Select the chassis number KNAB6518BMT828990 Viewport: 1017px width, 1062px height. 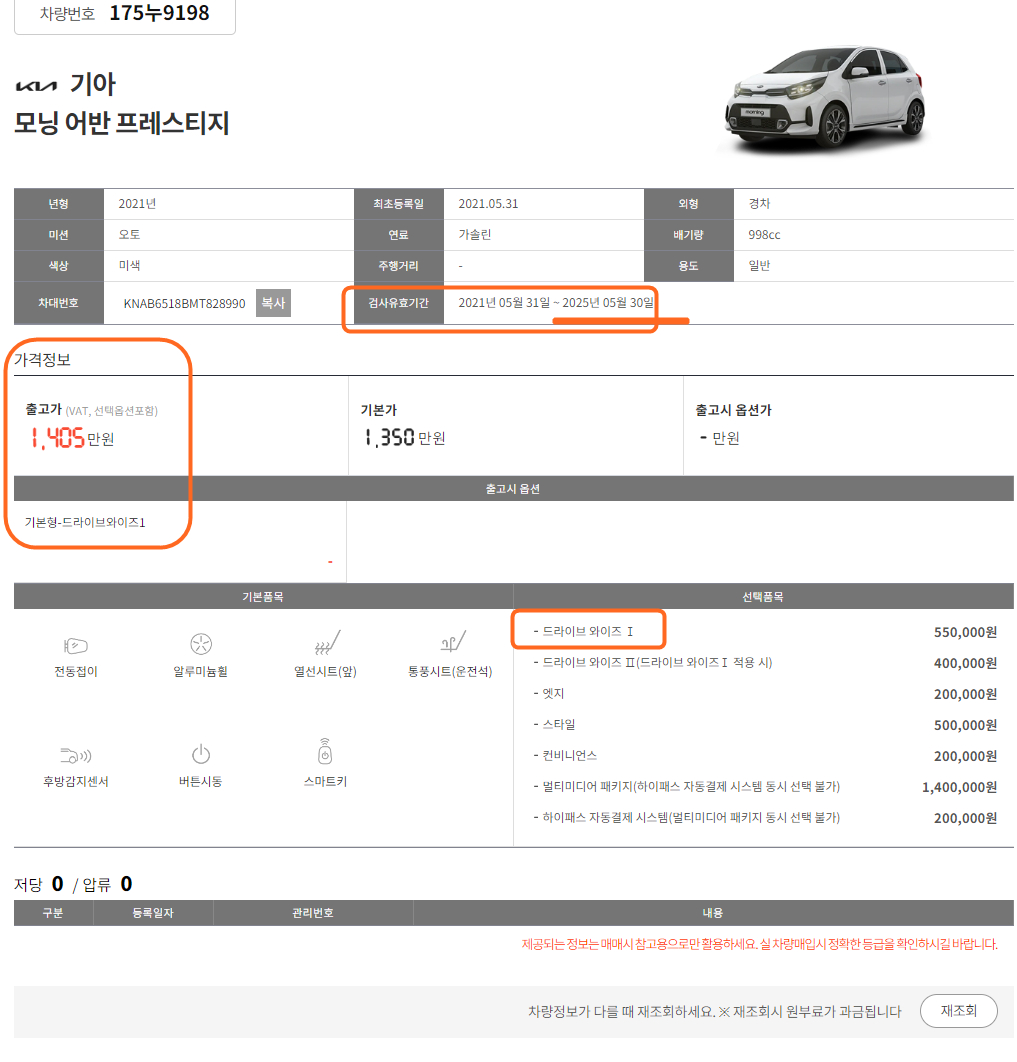184,303
